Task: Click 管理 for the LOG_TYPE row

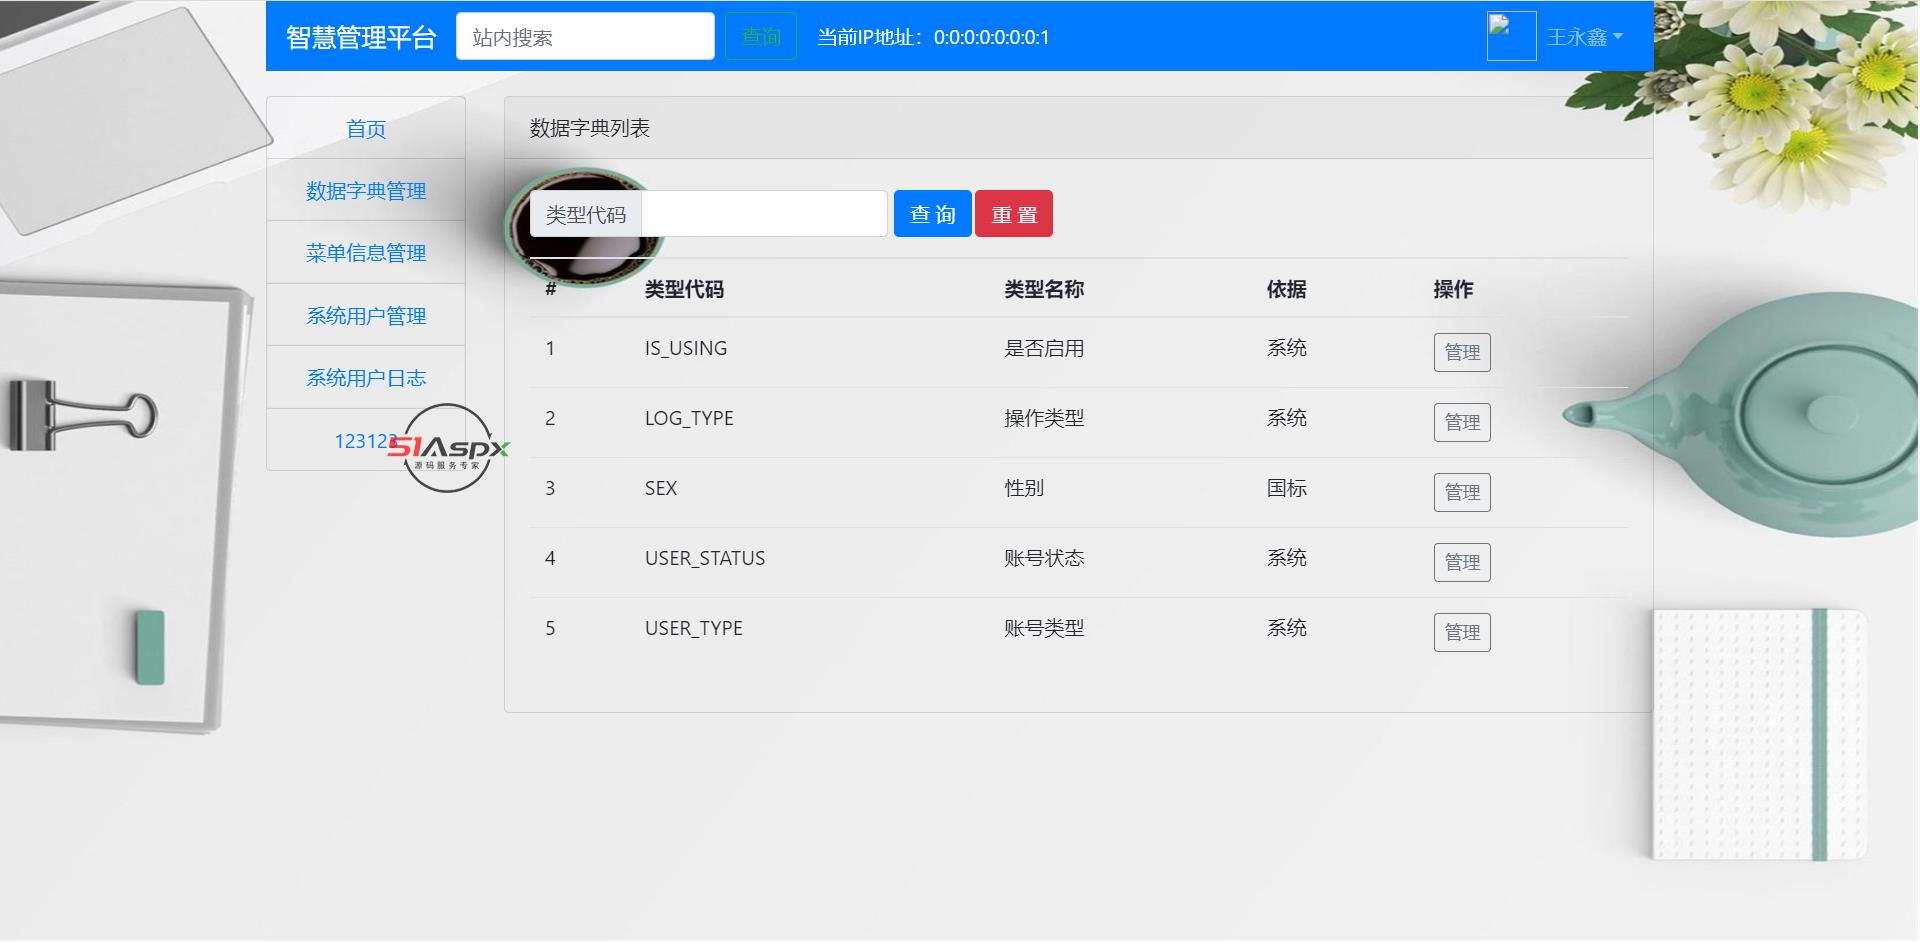Action: pyautogui.click(x=1462, y=422)
